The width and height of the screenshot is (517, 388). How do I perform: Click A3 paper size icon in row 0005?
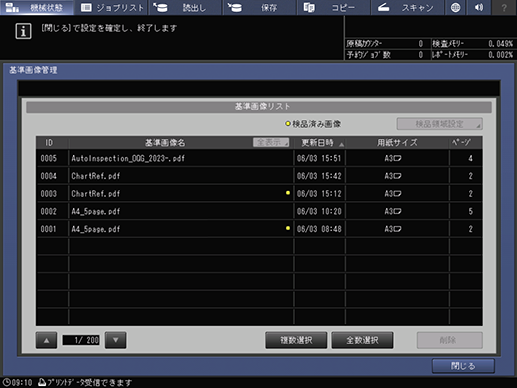coord(393,158)
